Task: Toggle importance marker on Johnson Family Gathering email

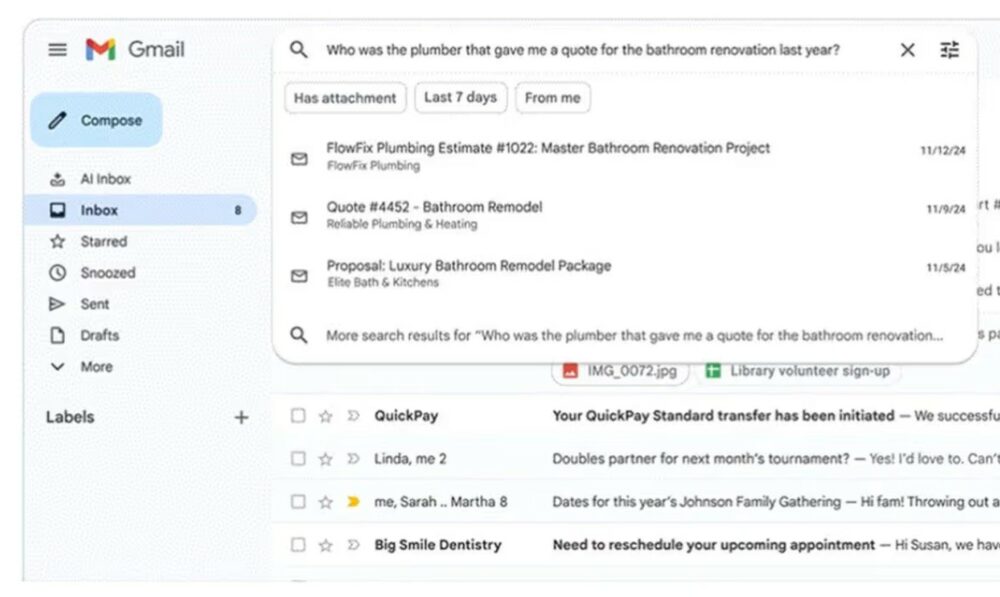Action: click(352, 502)
